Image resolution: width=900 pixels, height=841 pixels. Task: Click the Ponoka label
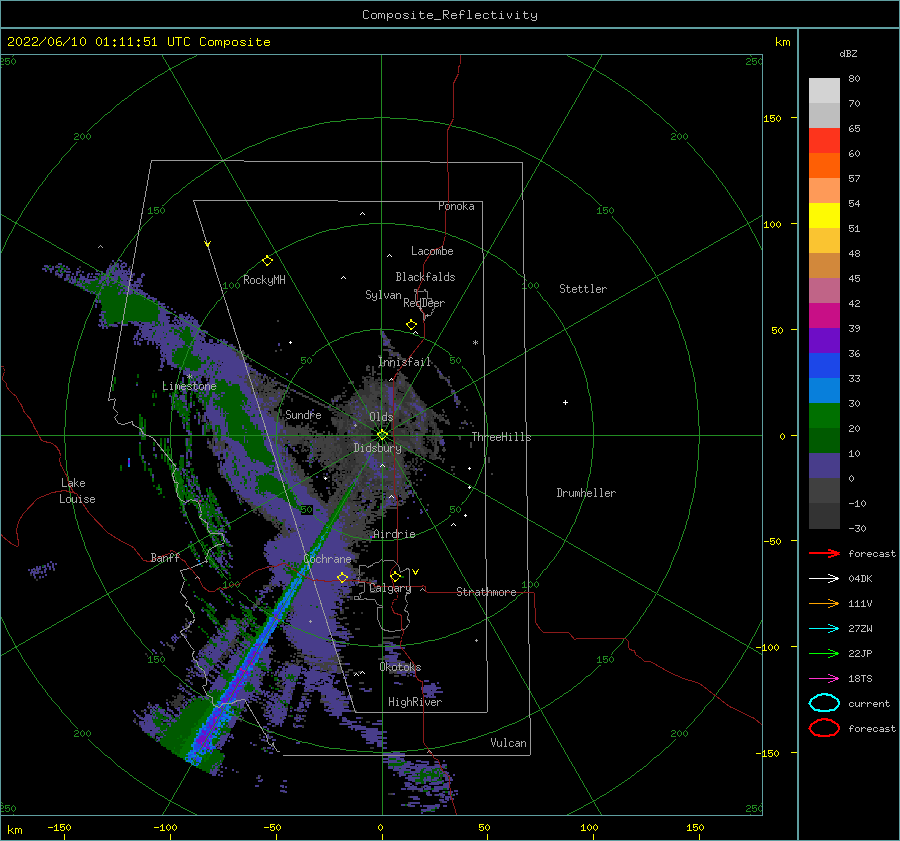(456, 206)
